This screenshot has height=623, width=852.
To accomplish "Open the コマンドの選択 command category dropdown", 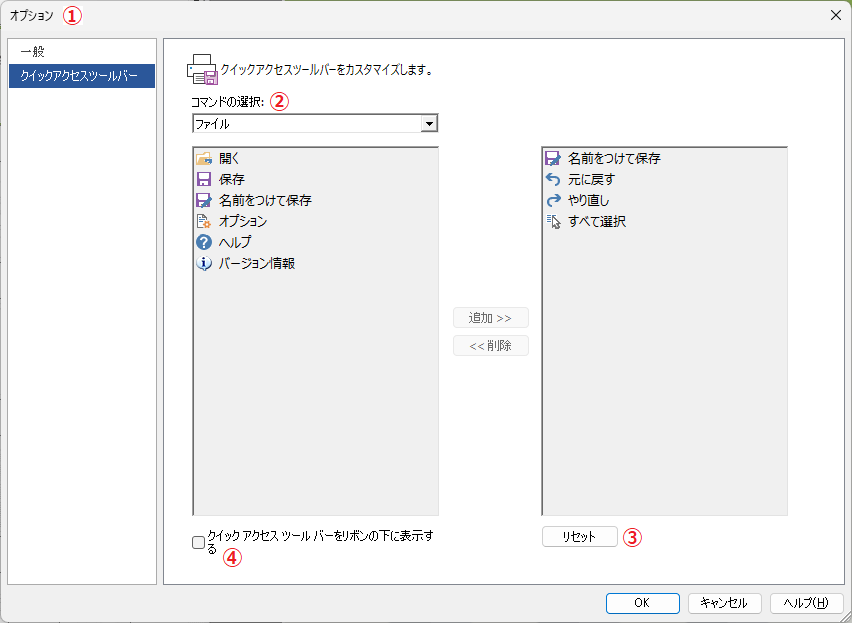I will pos(430,122).
